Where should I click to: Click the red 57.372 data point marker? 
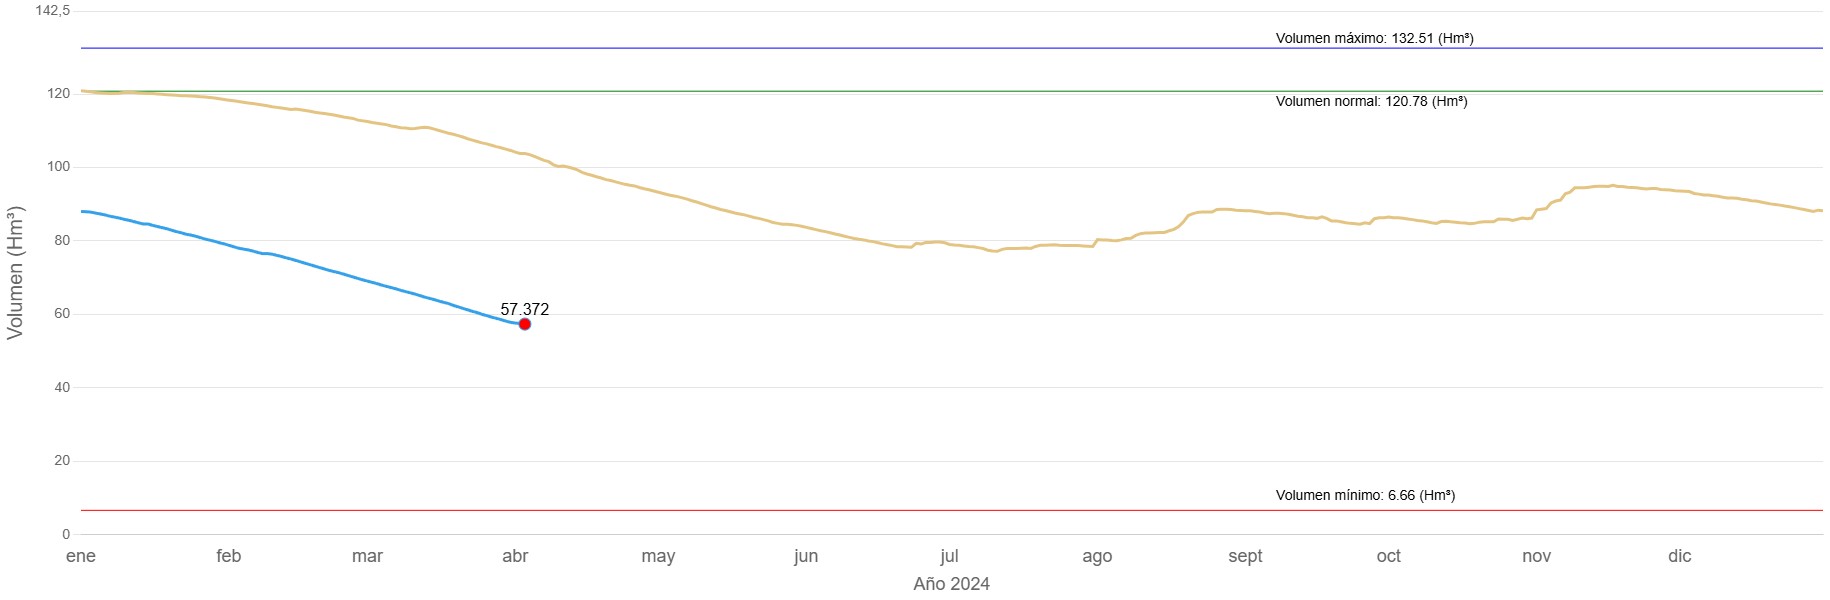524,324
